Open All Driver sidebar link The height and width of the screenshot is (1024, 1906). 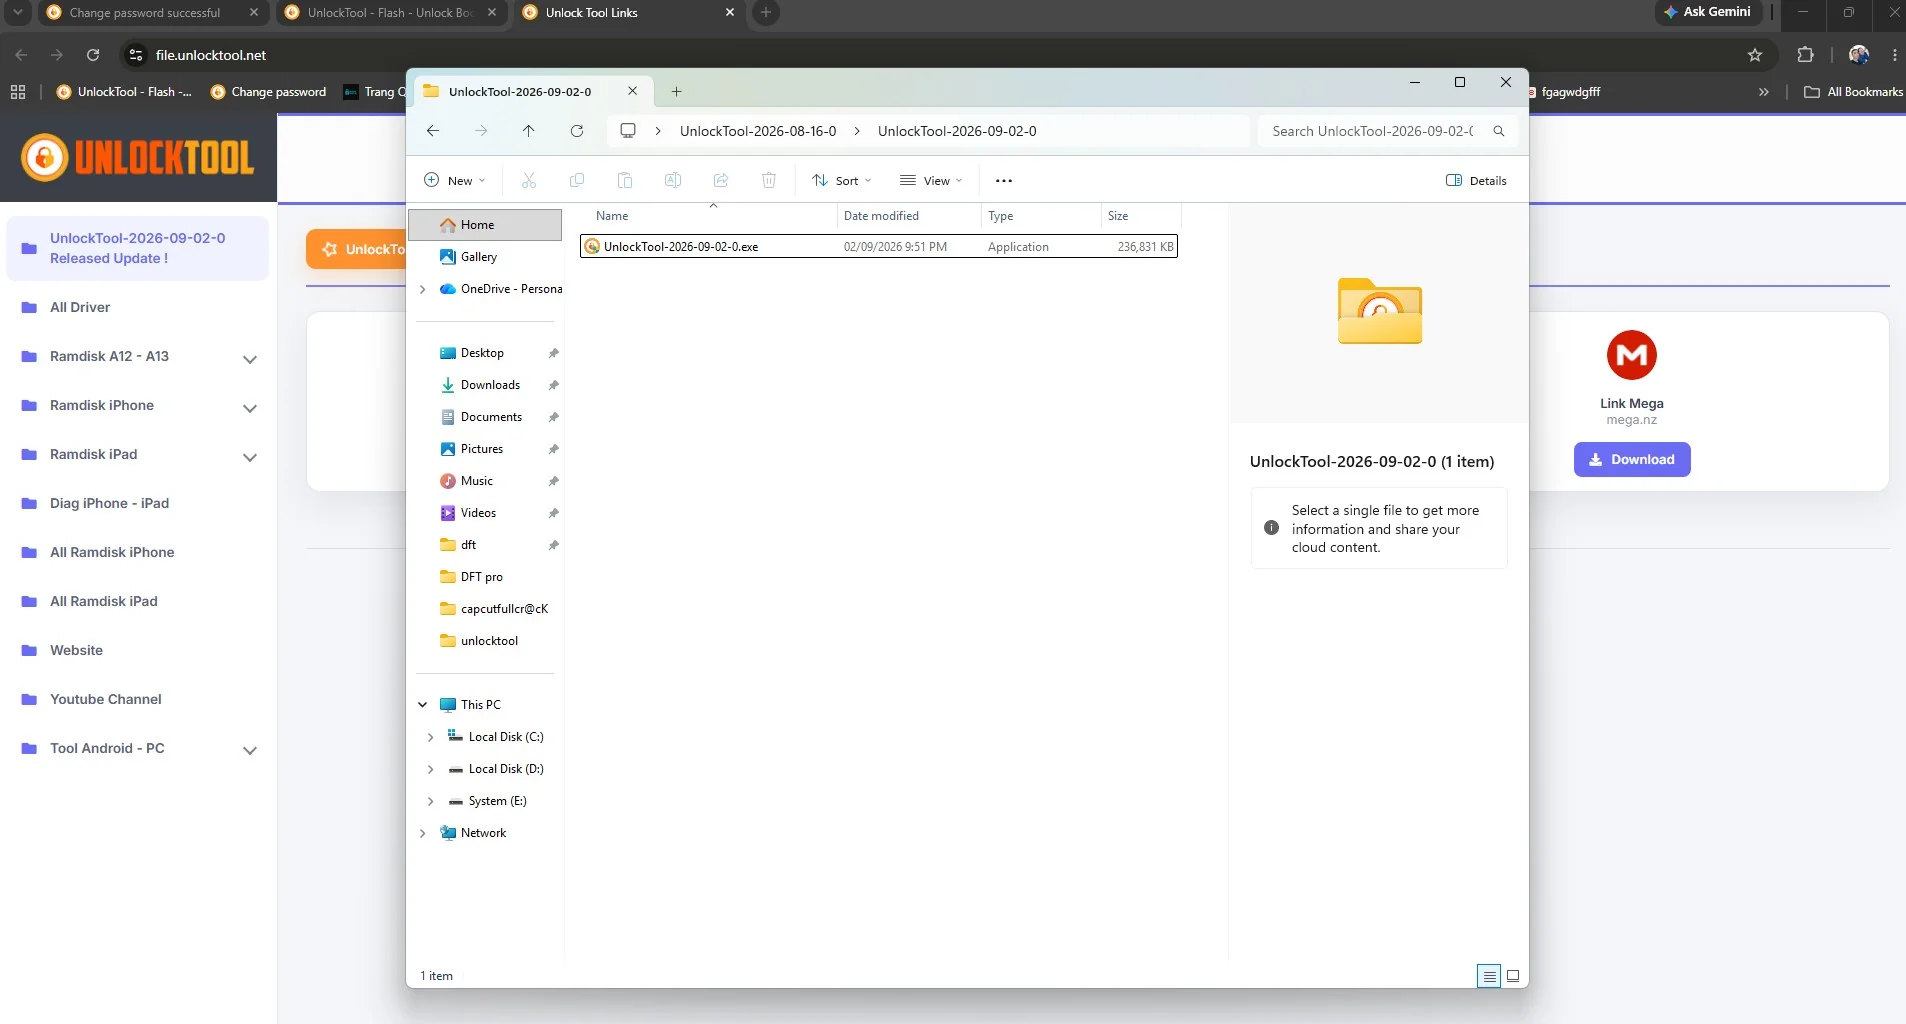80,307
